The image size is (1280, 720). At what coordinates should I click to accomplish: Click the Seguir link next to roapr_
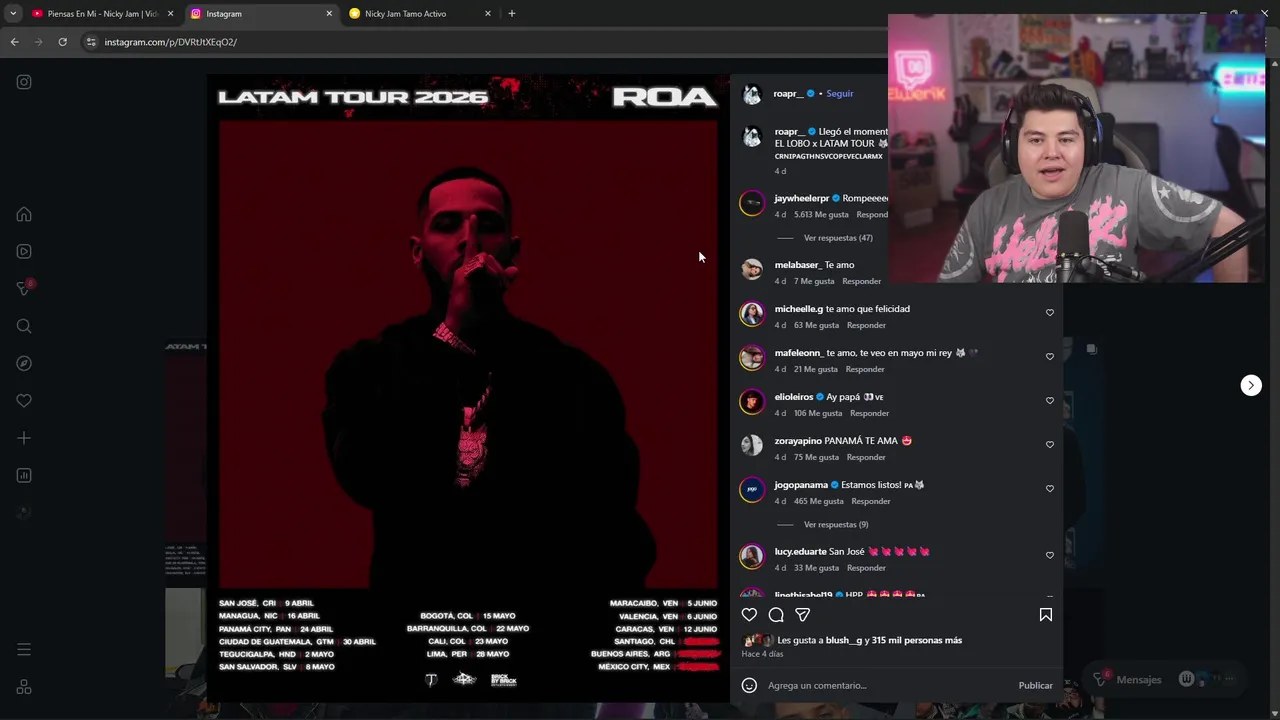pyautogui.click(x=840, y=94)
